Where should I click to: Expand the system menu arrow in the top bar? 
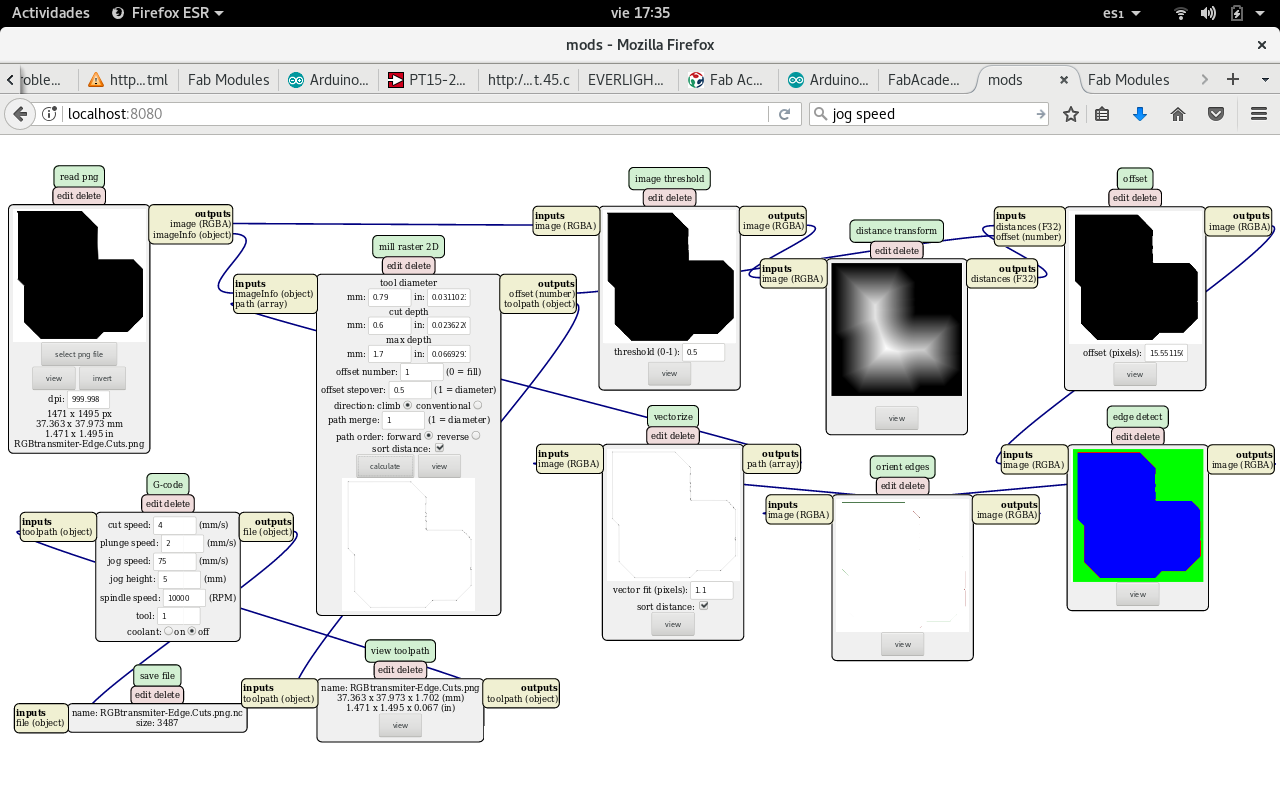(1260, 13)
